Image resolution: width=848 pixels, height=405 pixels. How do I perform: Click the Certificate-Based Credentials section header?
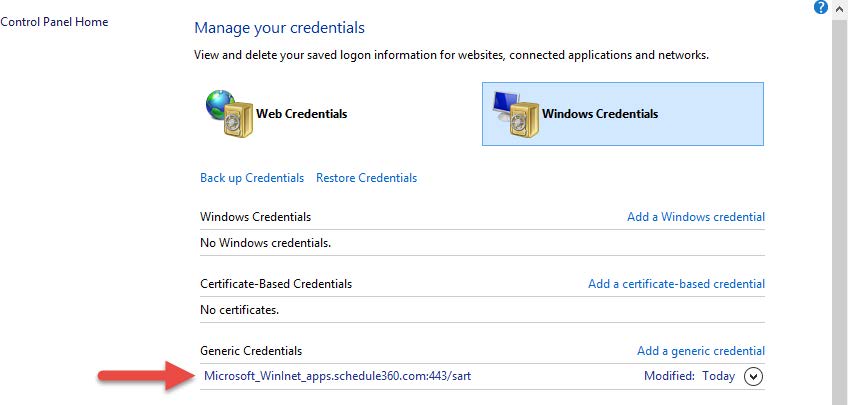pyautogui.click(x=276, y=284)
